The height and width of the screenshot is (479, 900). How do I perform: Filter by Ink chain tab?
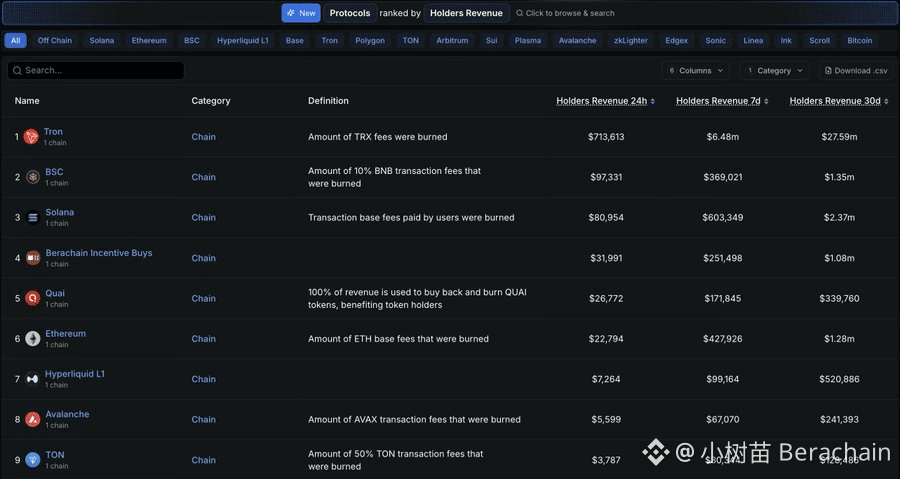pyautogui.click(x=786, y=40)
